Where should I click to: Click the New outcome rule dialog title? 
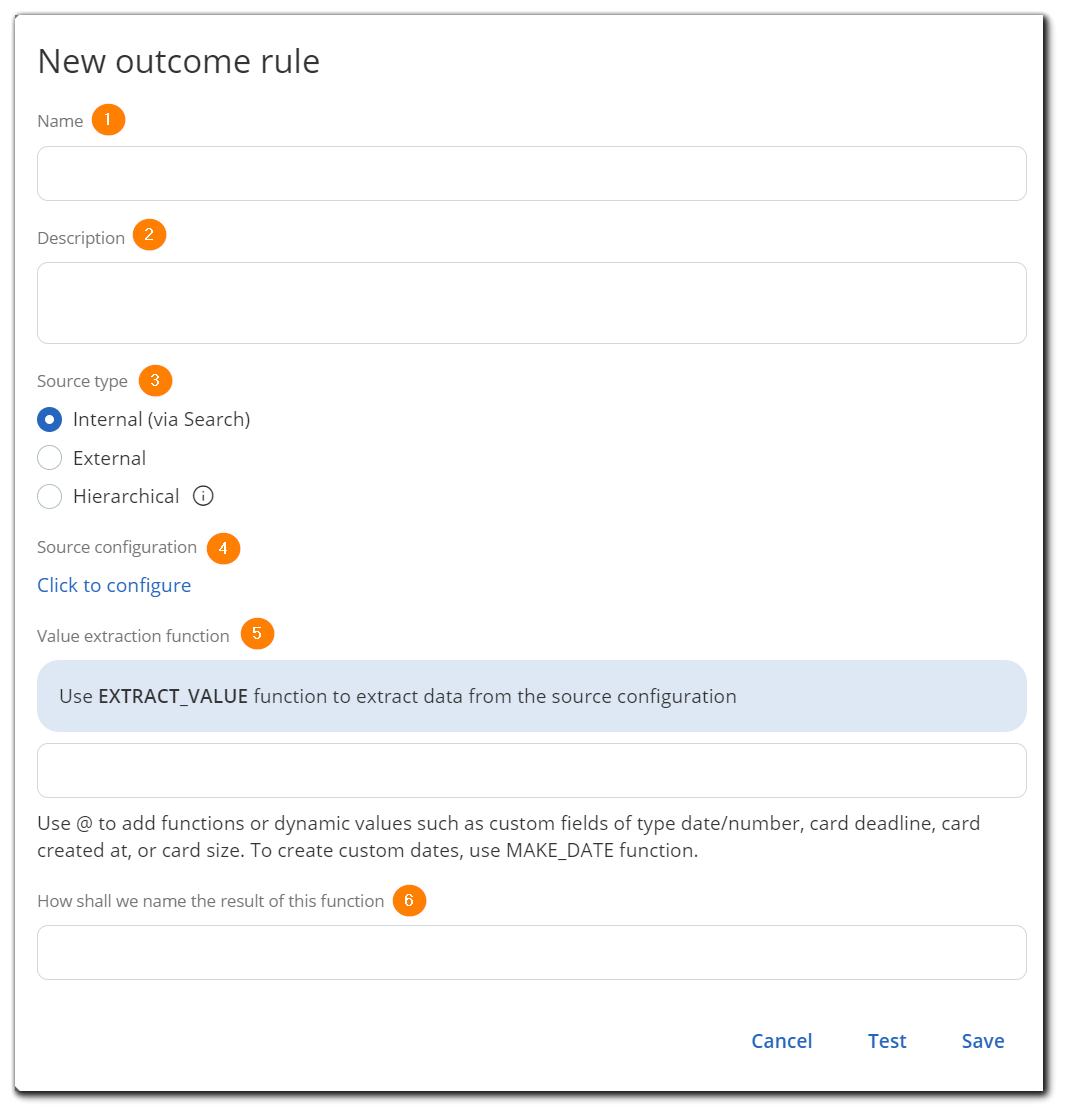coord(178,61)
